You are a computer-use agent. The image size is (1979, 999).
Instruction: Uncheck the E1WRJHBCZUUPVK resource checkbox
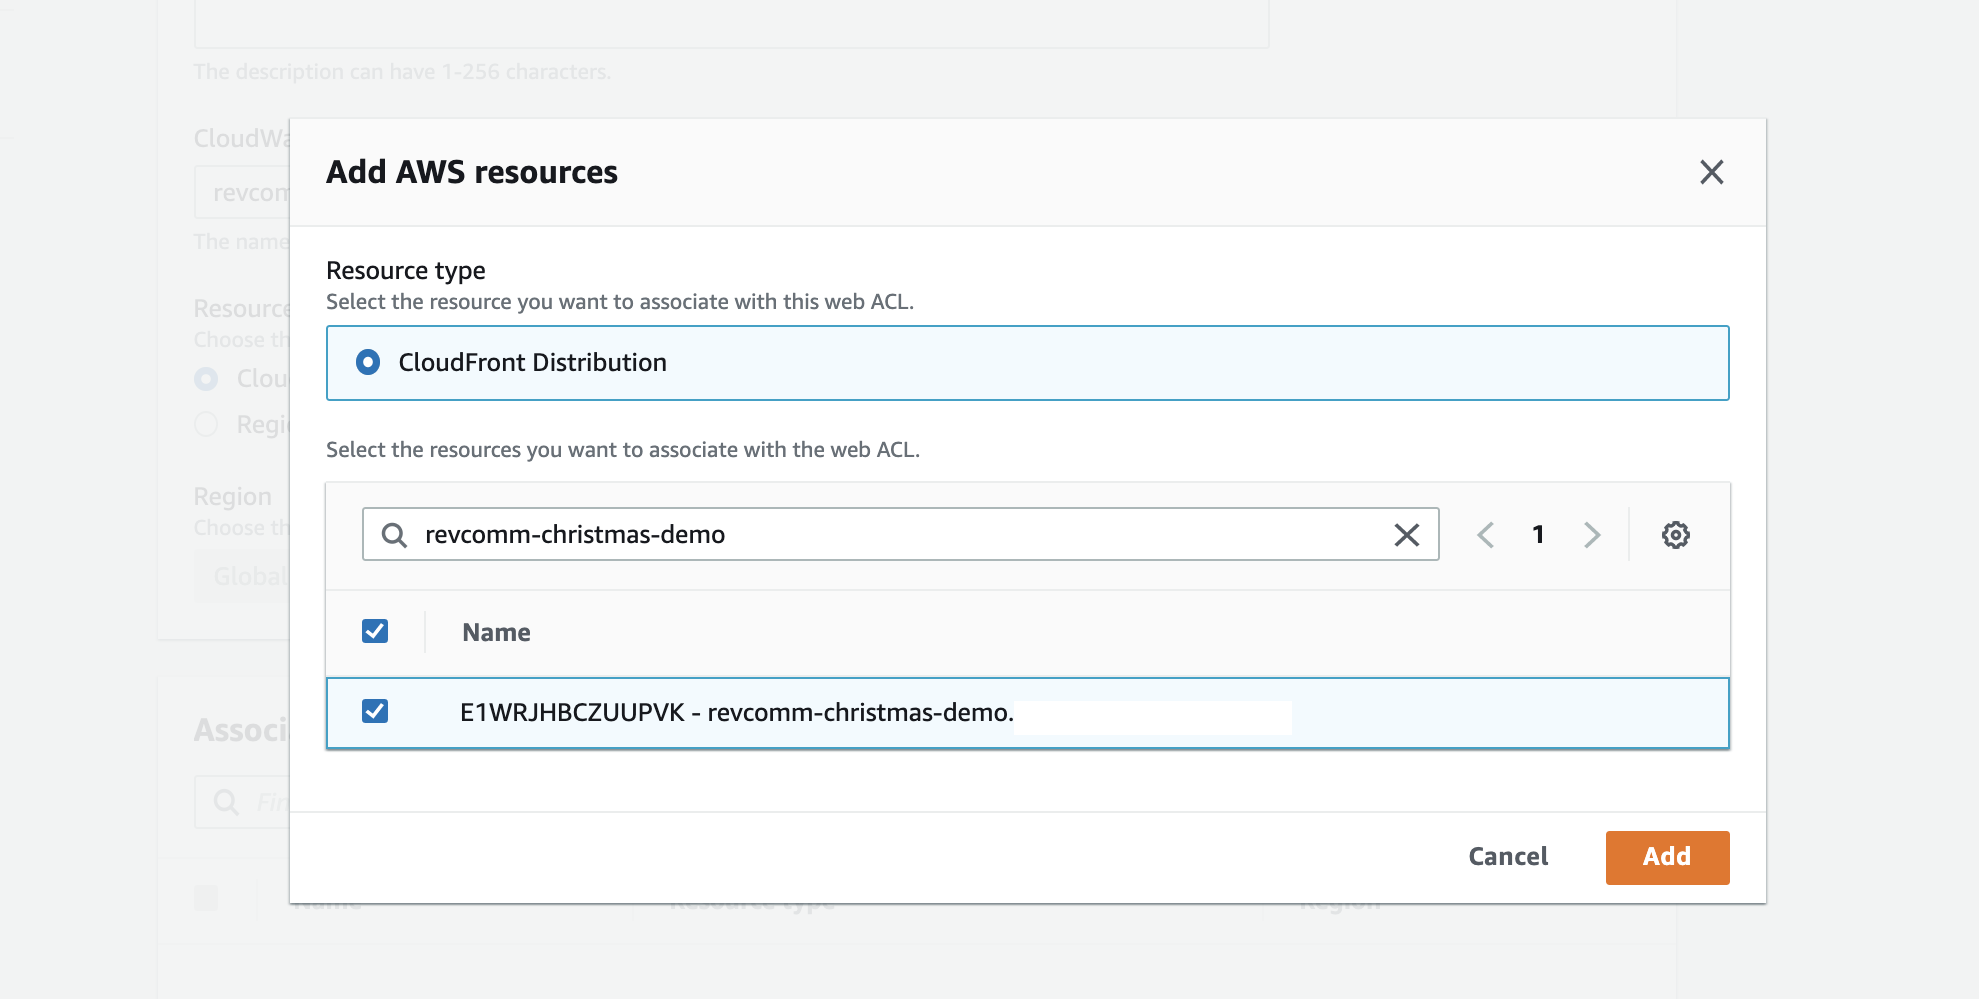click(x=375, y=711)
